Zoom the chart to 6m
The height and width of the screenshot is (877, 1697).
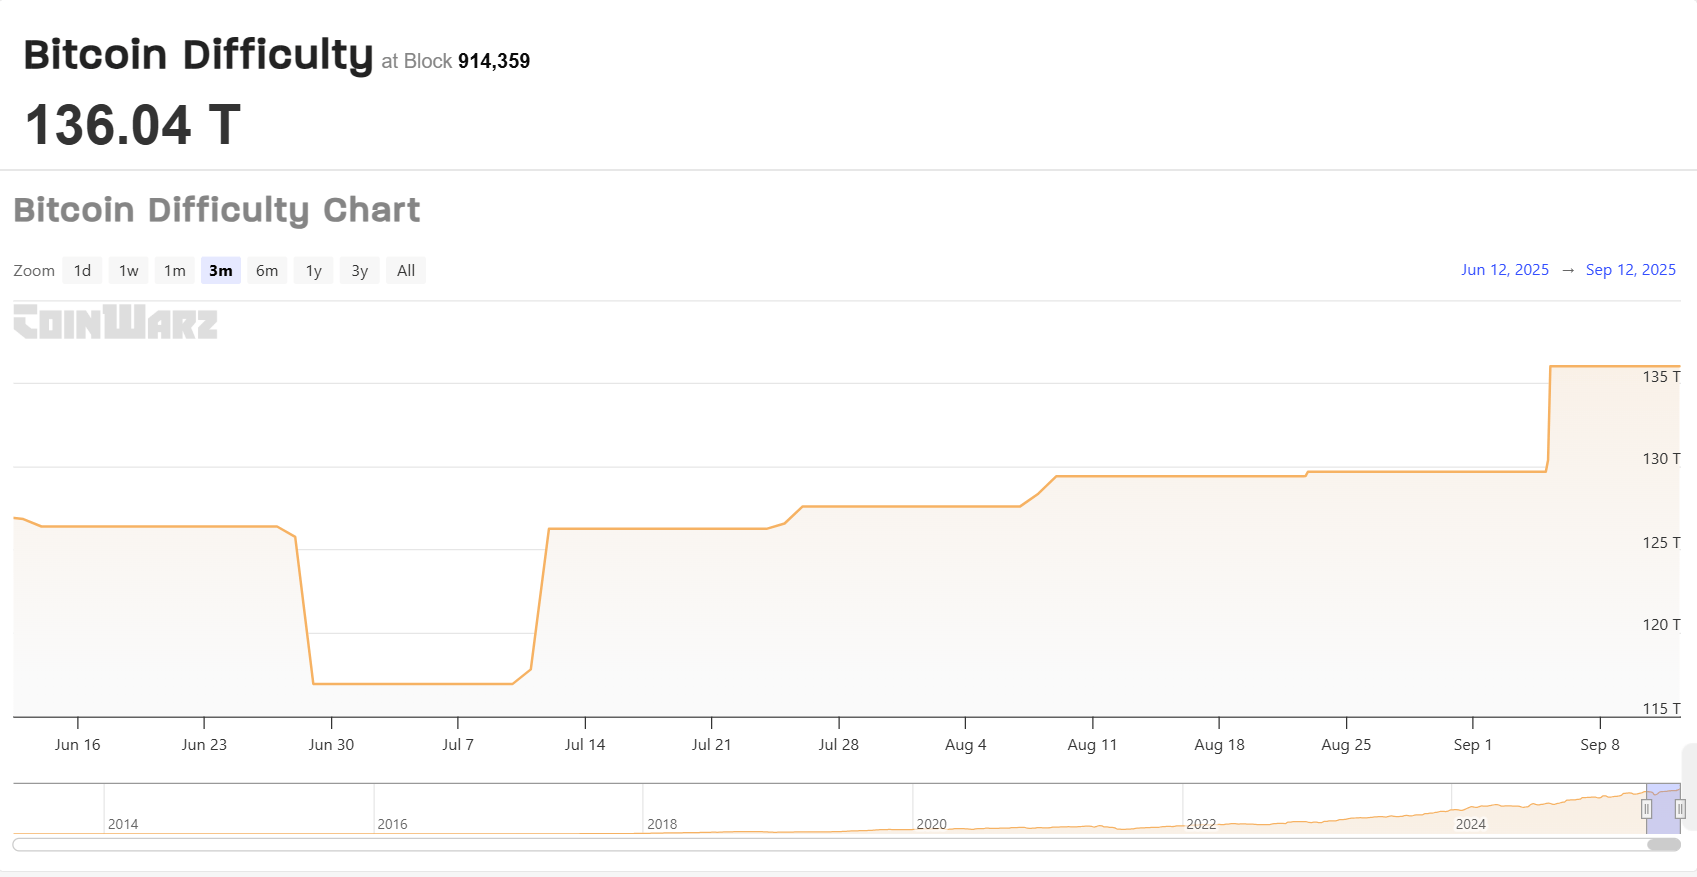[267, 271]
